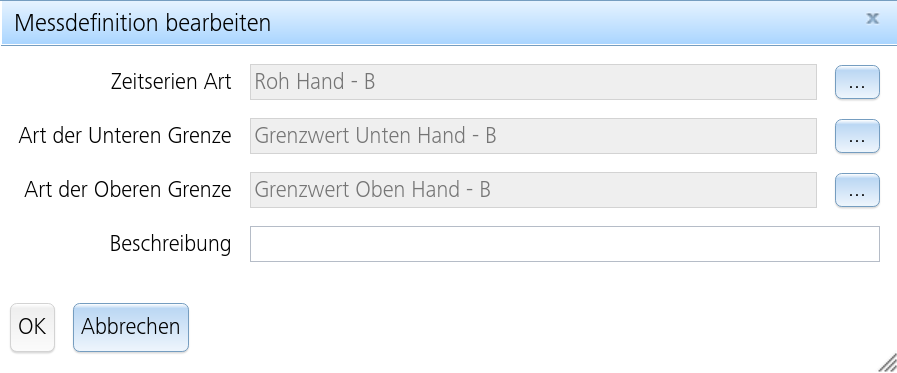Cancel with the Abbrechen button

click(131, 327)
